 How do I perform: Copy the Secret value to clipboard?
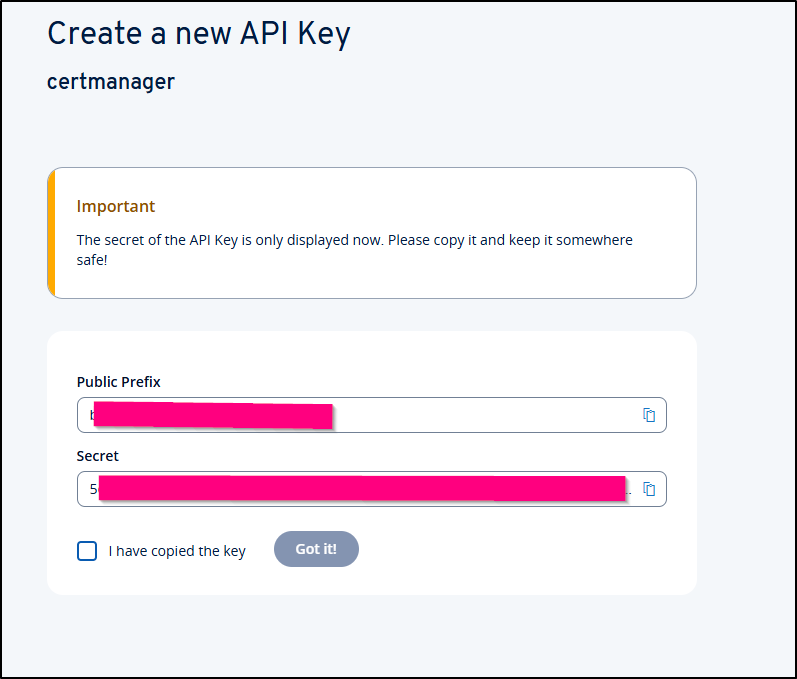(649, 489)
